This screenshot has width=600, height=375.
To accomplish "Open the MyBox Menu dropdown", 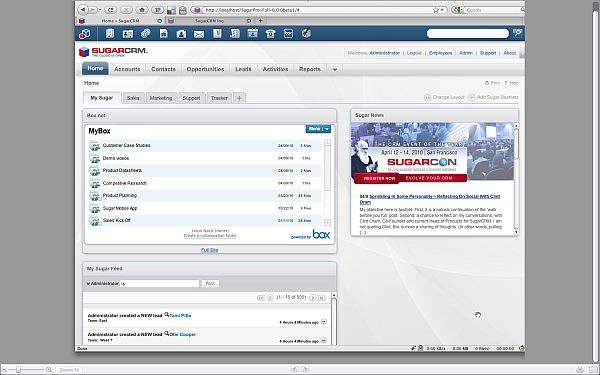I will coord(318,129).
